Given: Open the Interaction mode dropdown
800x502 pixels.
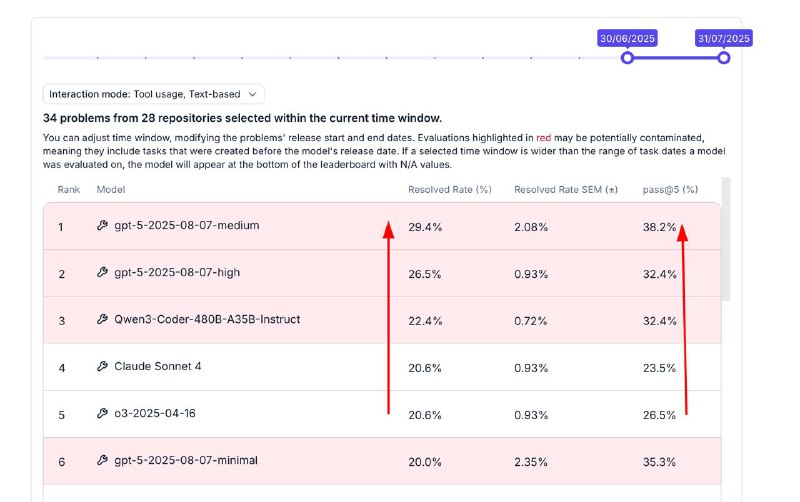Looking at the screenshot, I should [x=153, y=94].
